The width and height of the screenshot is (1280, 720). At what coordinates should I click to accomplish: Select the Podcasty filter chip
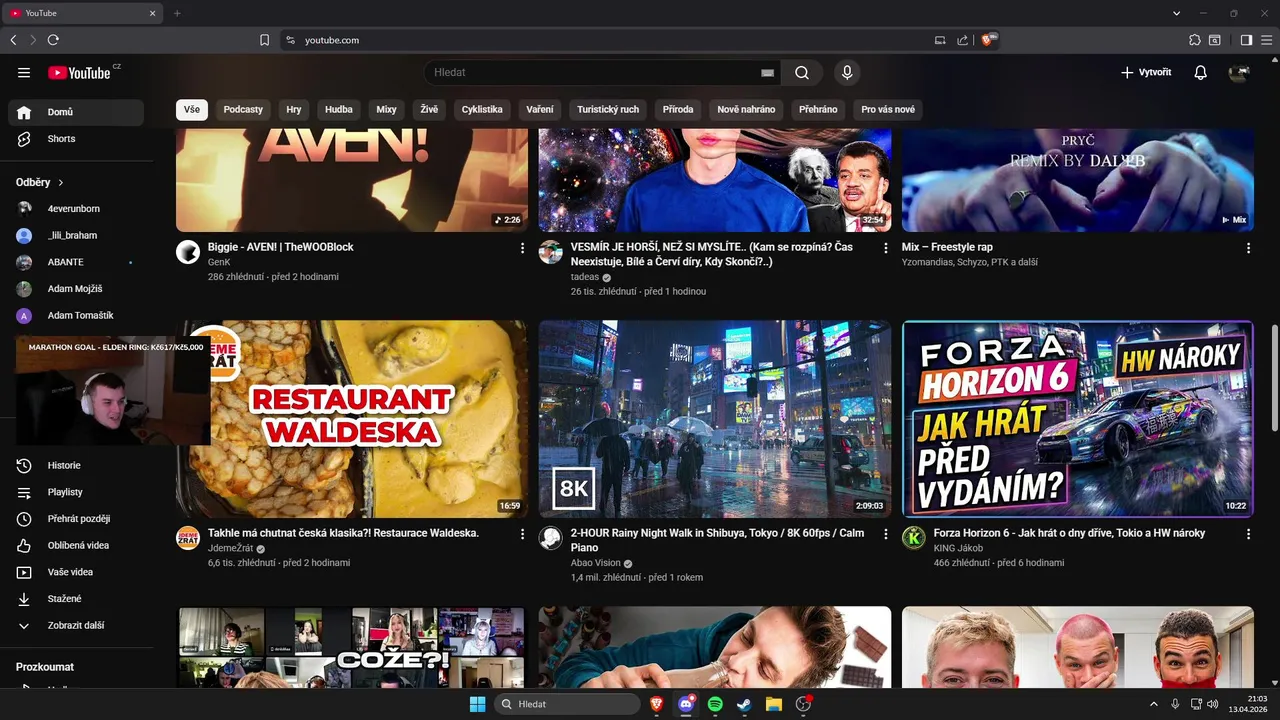pyautogui.click(x=243, y=109)
